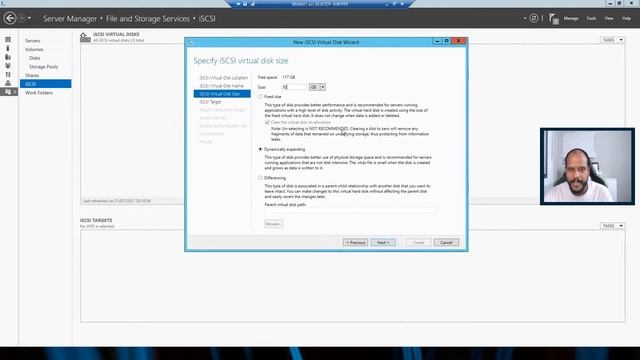Select iSCSI Virtual Disk Size wizard step
Screen dimensions: 640x360
pos(222,94)
